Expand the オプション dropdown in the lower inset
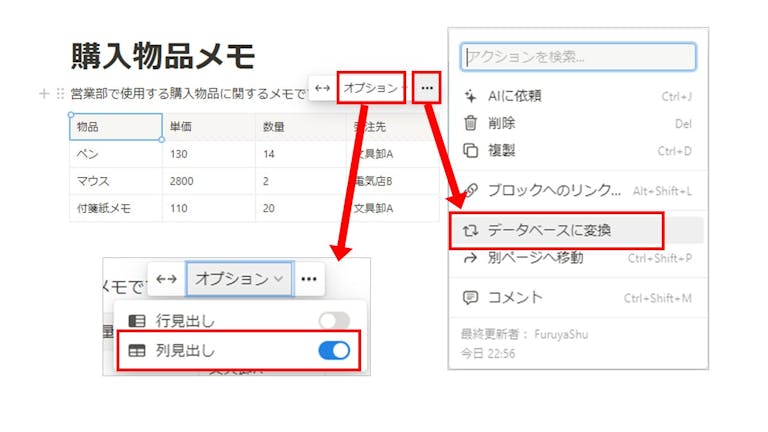The width and height of the screenshot is (768, 432). 240,279
